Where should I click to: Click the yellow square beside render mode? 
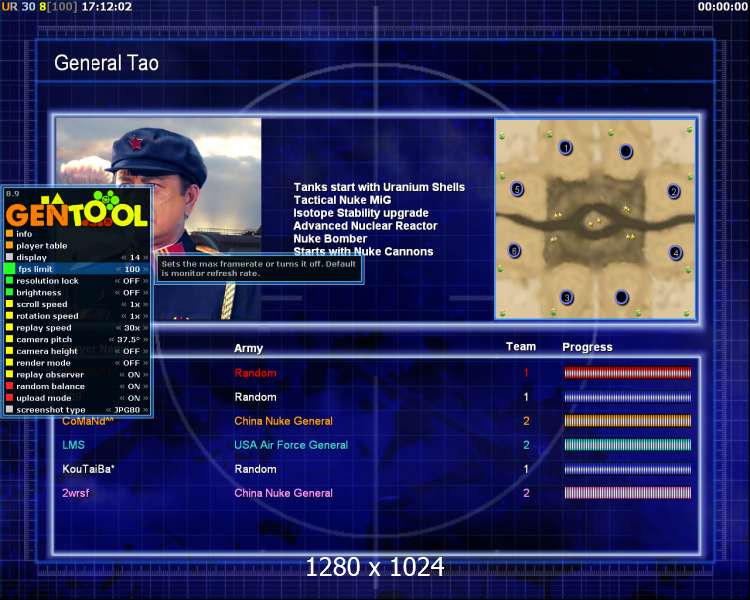point(9,363)
